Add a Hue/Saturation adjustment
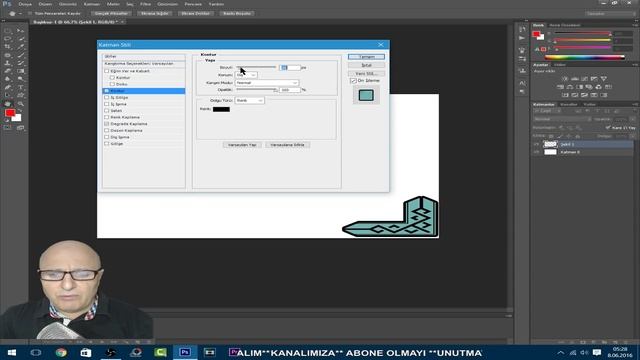The height and width of the screenshot is (360, 640). click(560, 87)
